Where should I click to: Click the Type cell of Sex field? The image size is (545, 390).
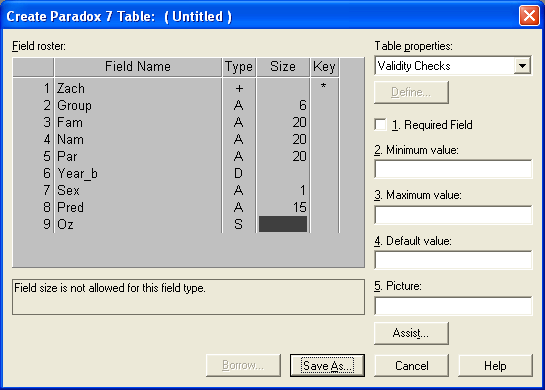239,190
